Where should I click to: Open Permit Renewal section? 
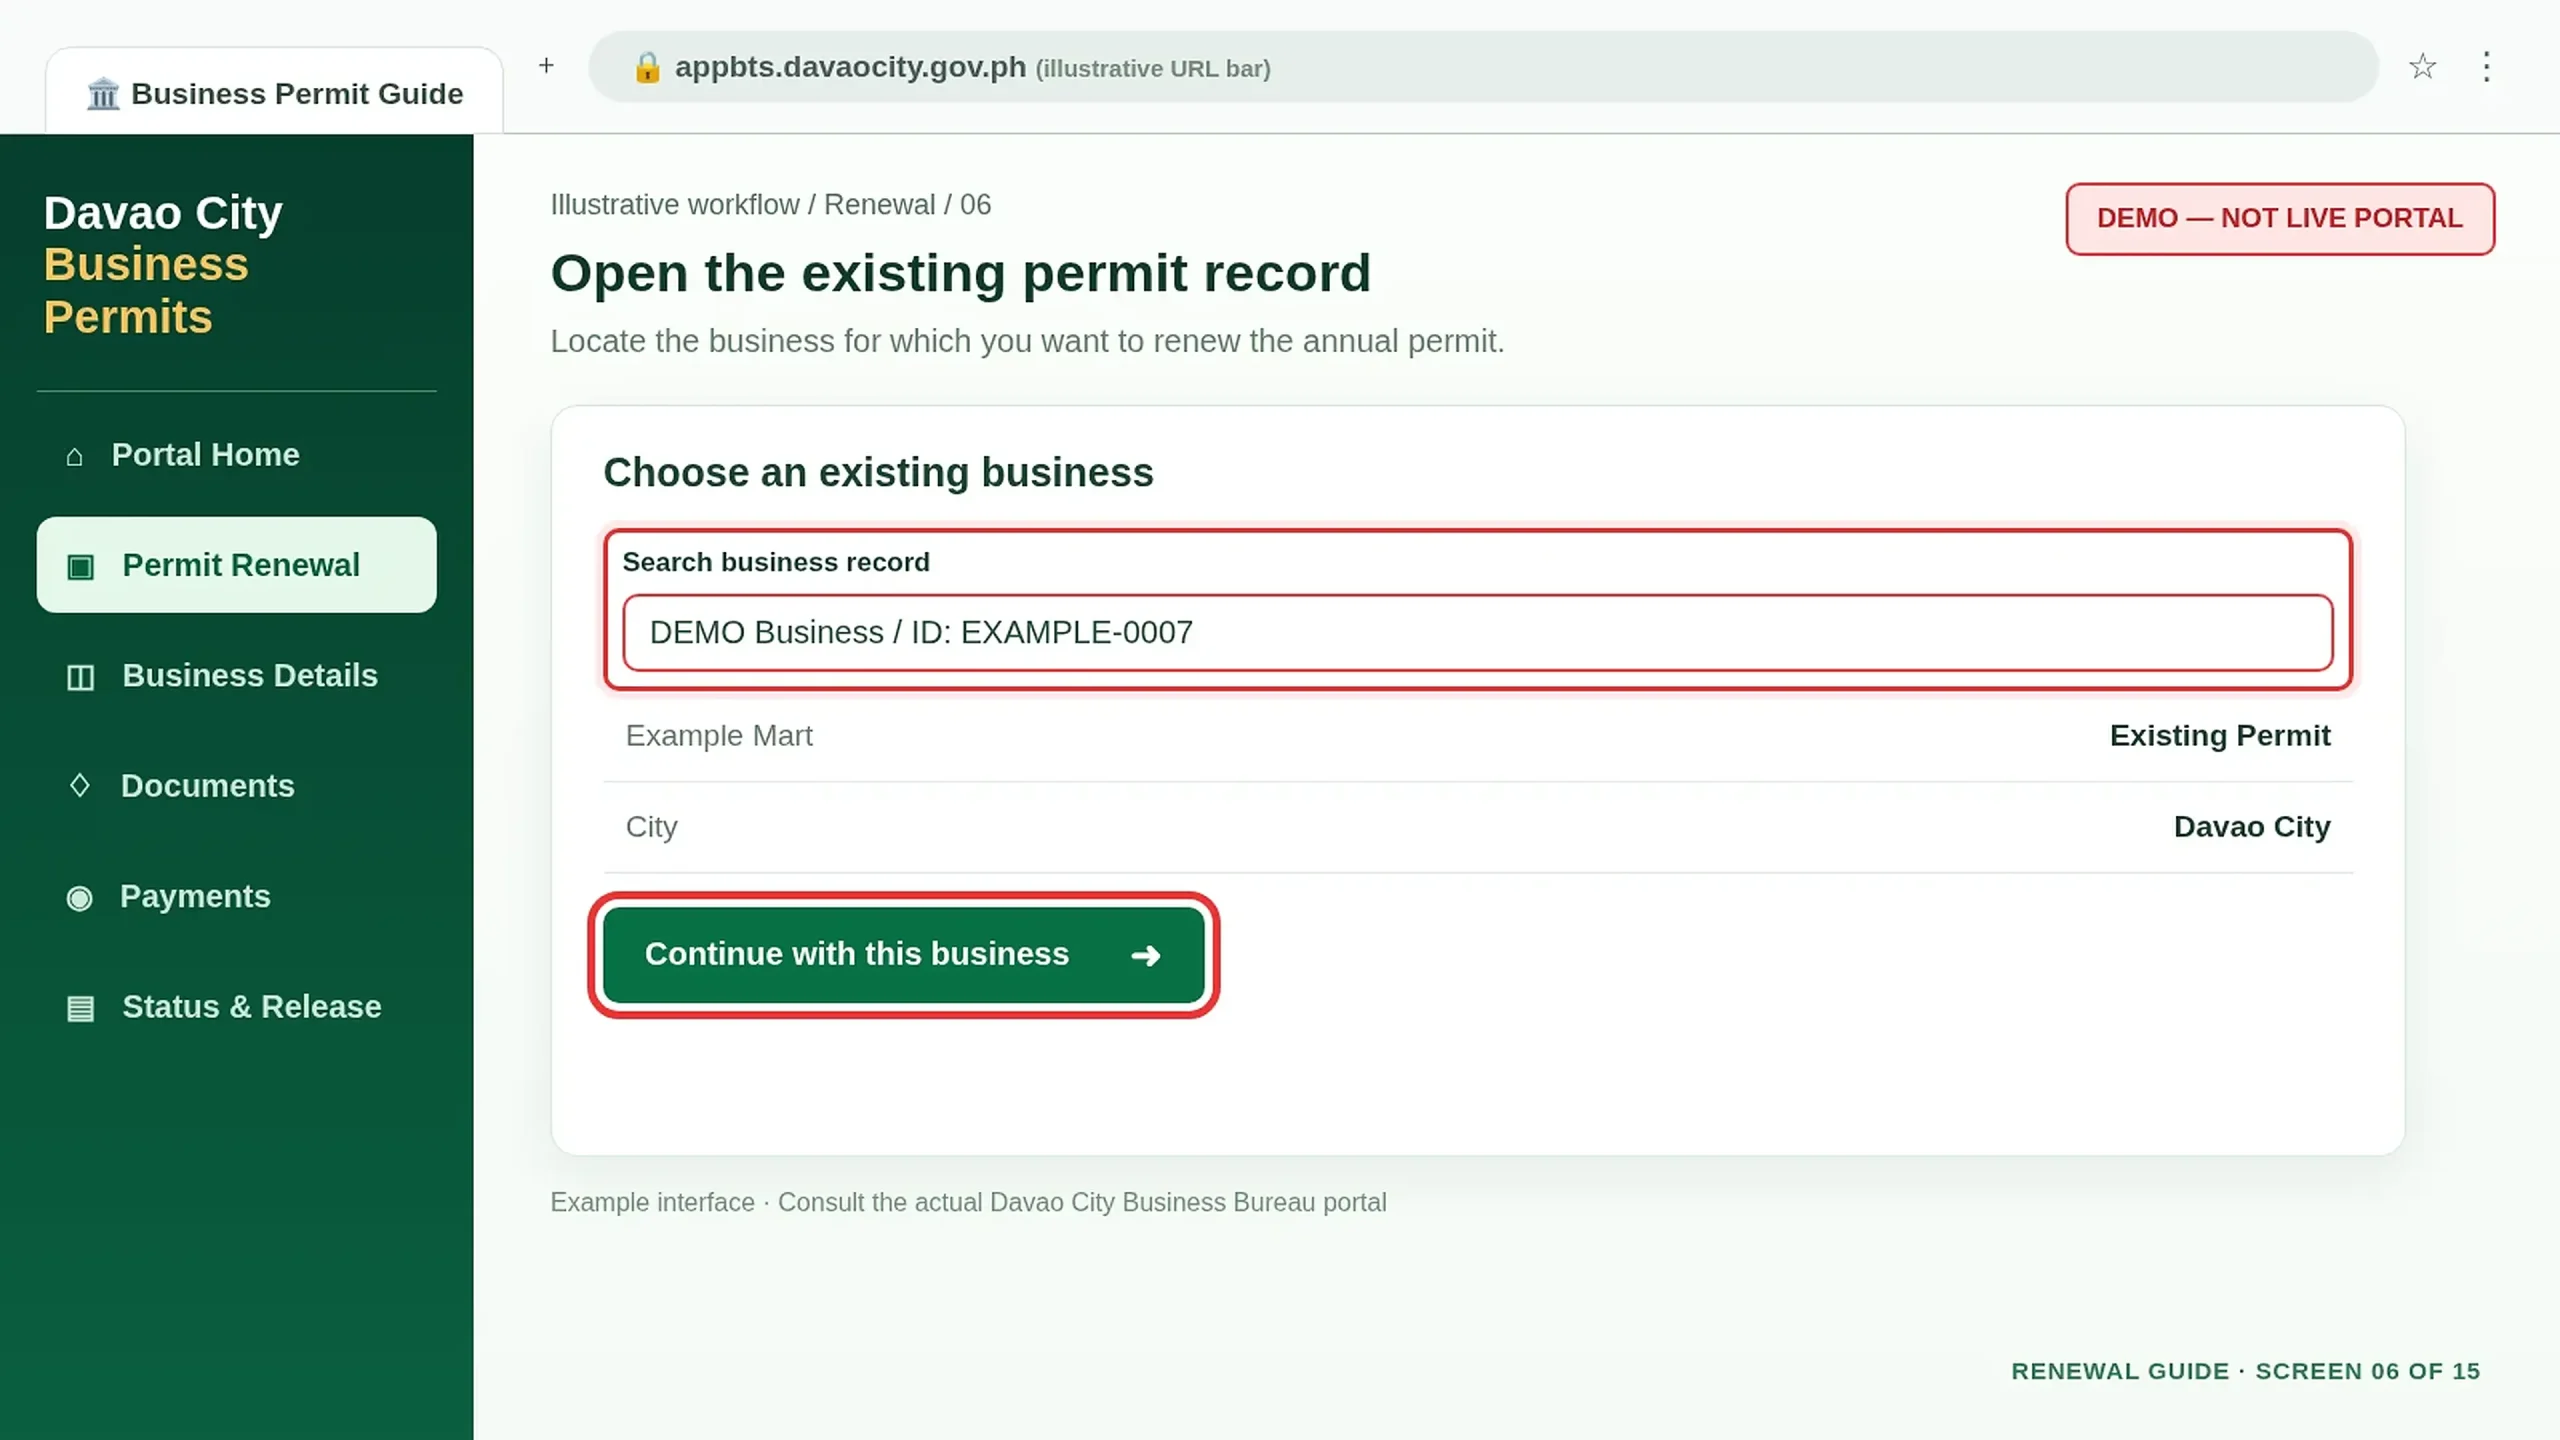(237, 565)
